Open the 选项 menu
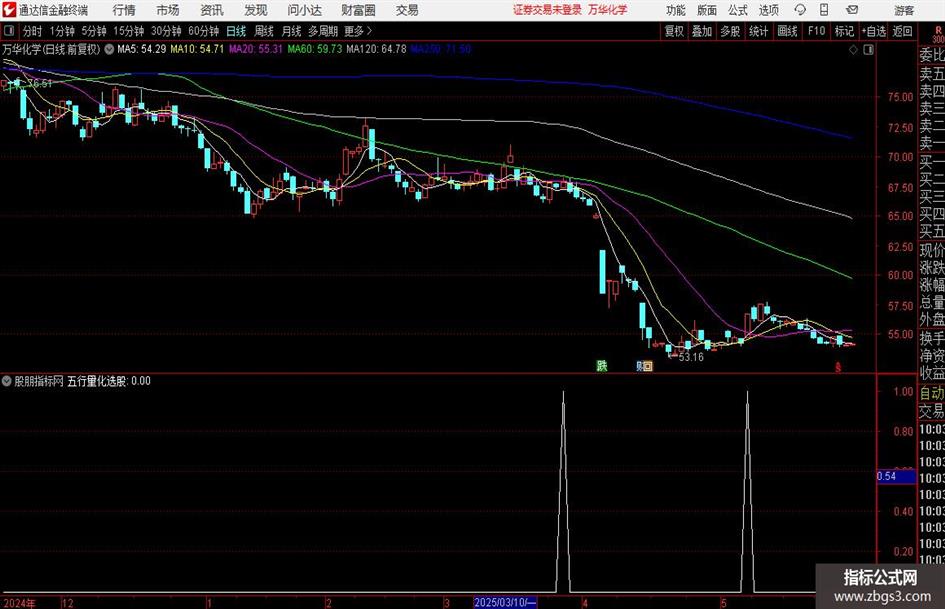 [768, 10]
